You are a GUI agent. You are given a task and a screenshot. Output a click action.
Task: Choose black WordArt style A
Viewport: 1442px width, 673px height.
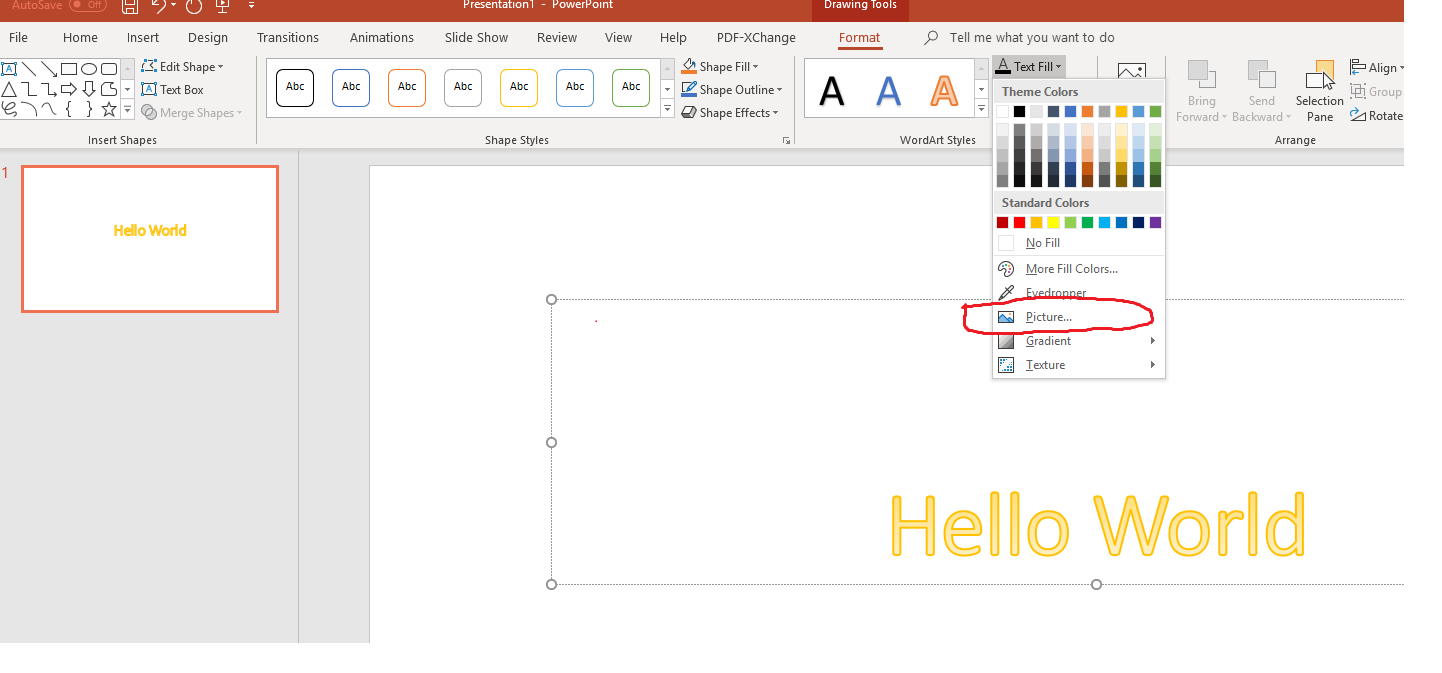click(x=832, y=90)
